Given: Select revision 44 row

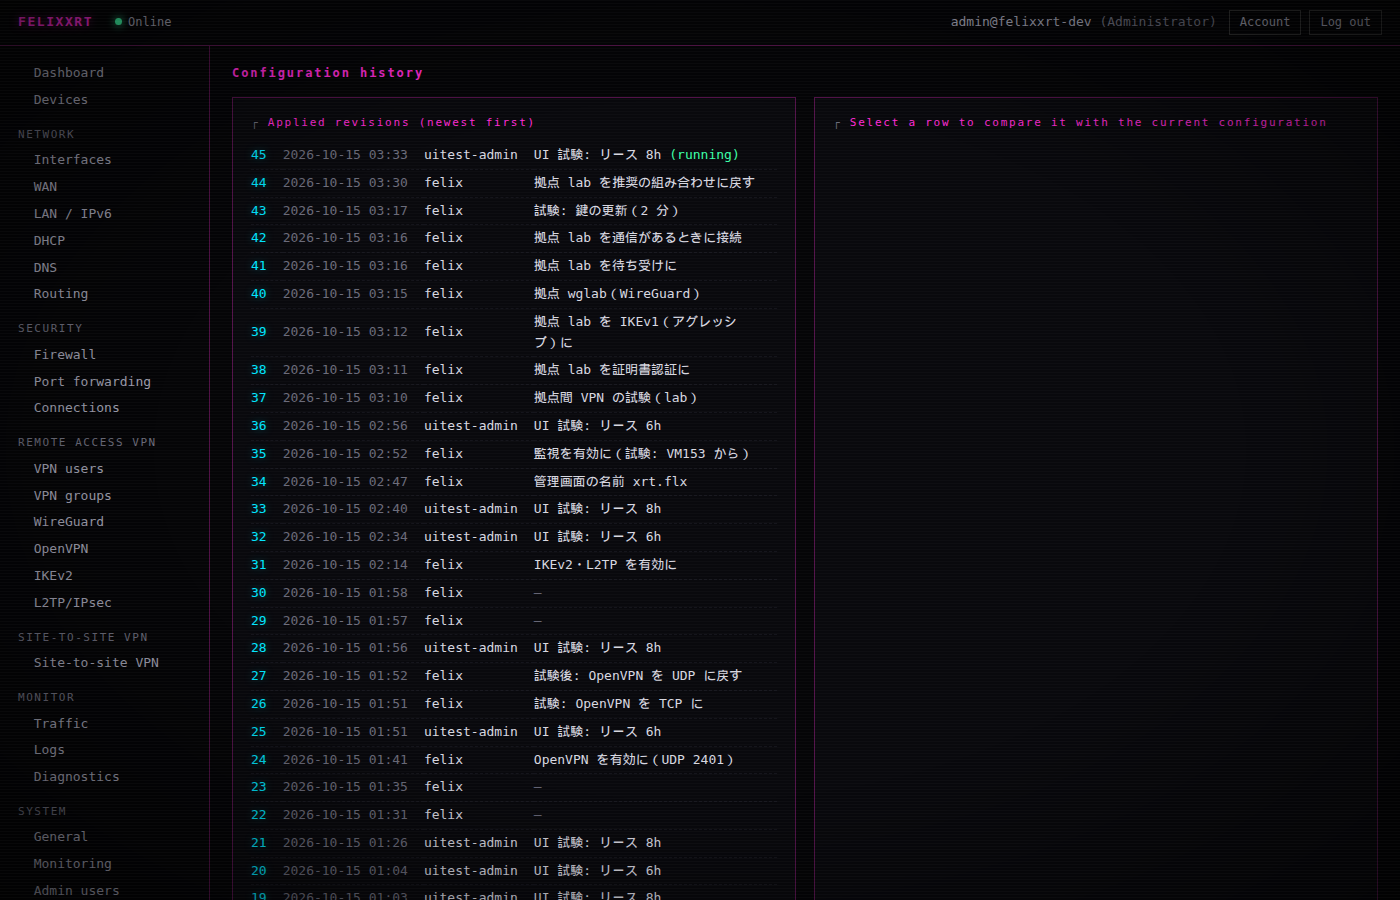Looking at the screenshot, I should tap(513, 183).
